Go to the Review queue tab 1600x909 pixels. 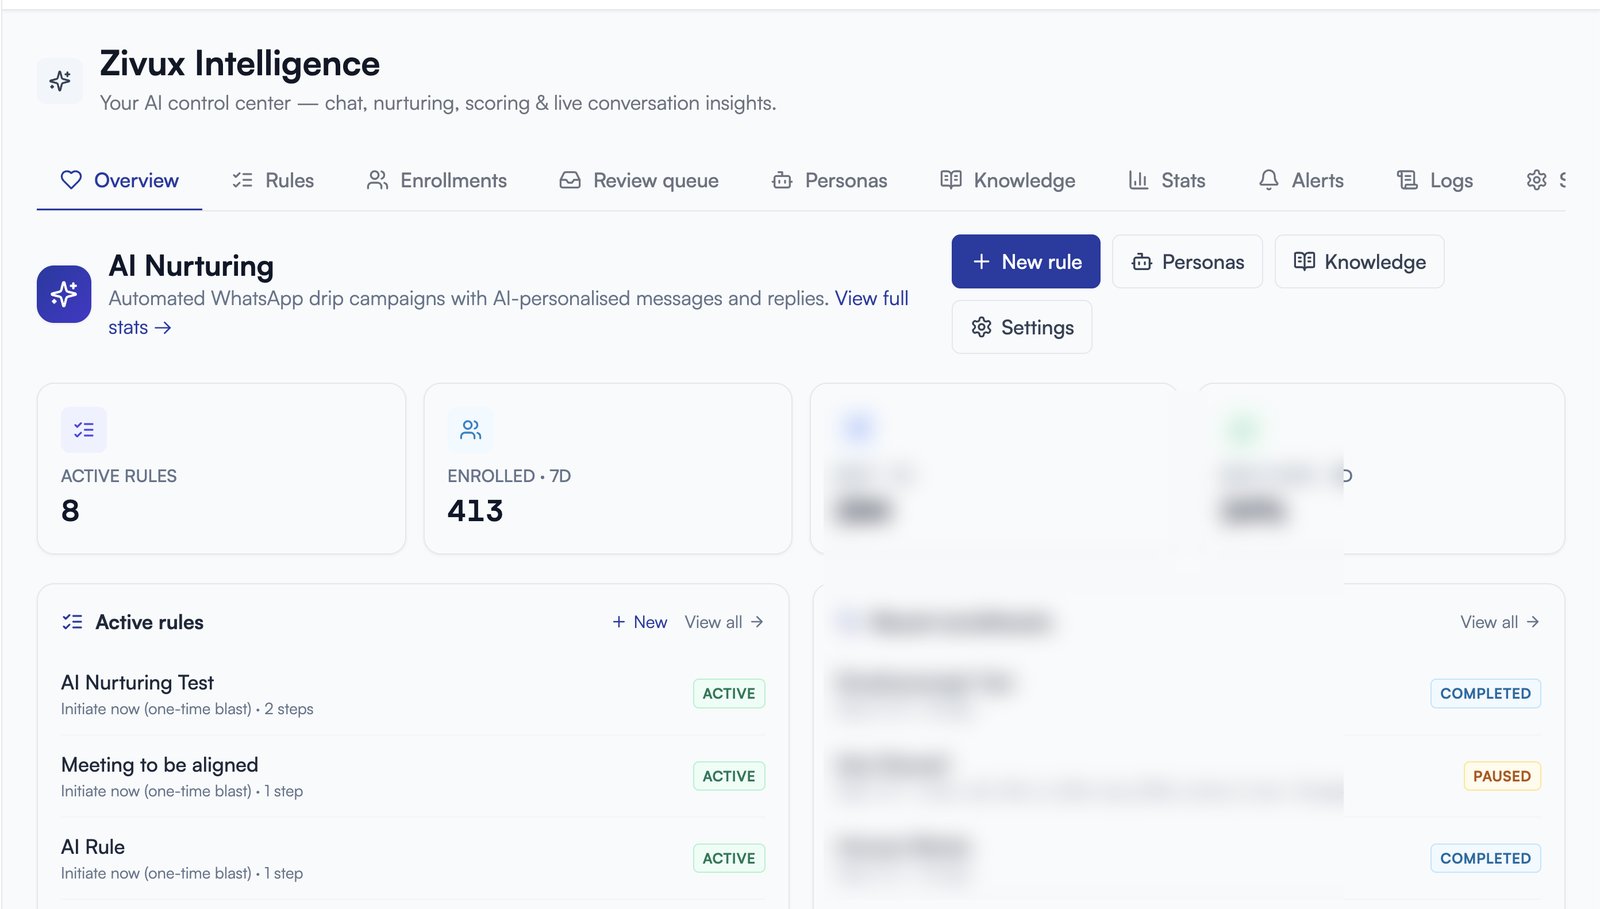pyautogui.click(x=639, y=180)
